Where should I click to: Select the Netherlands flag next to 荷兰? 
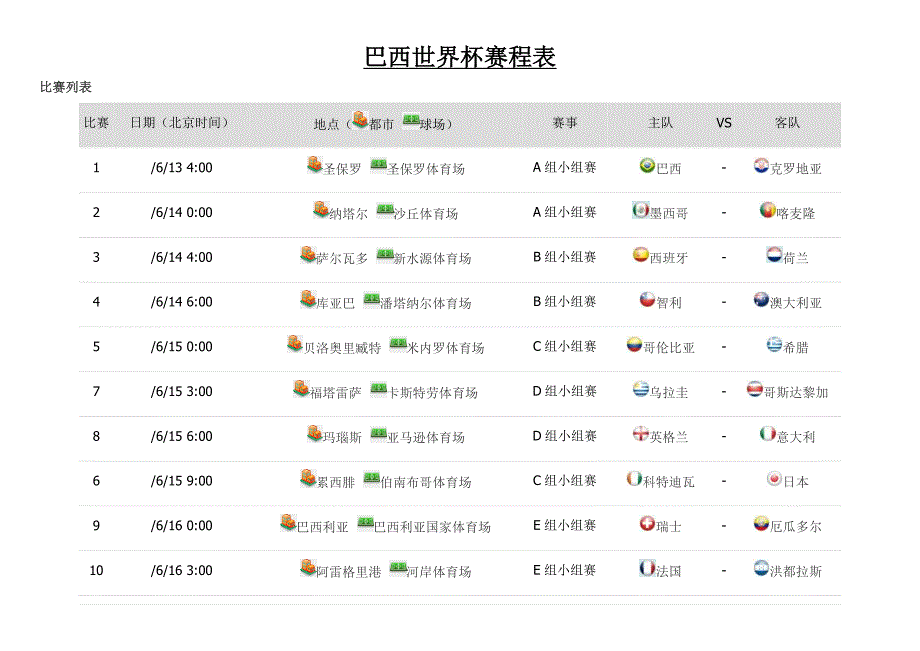[x=773, y=255]
